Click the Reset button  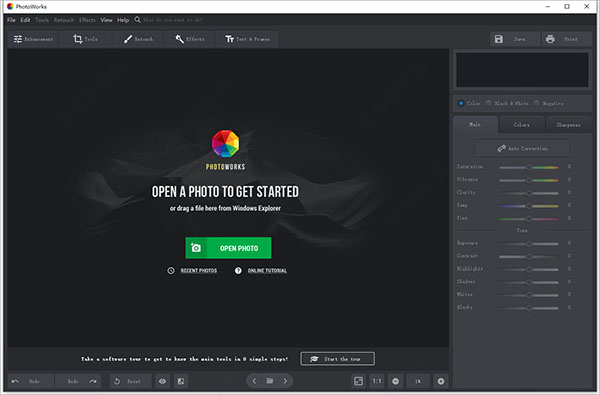click(x=131, y=381)
